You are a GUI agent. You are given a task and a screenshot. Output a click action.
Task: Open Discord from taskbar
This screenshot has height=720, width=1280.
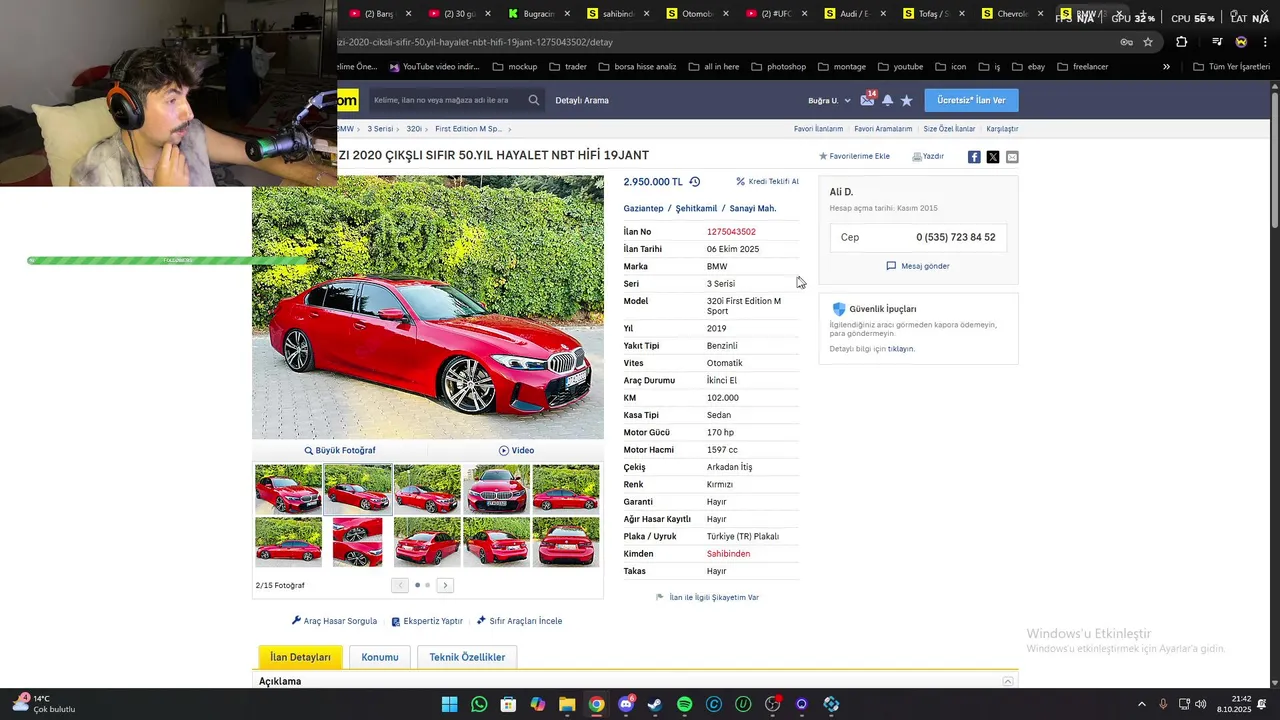(626, 704)
